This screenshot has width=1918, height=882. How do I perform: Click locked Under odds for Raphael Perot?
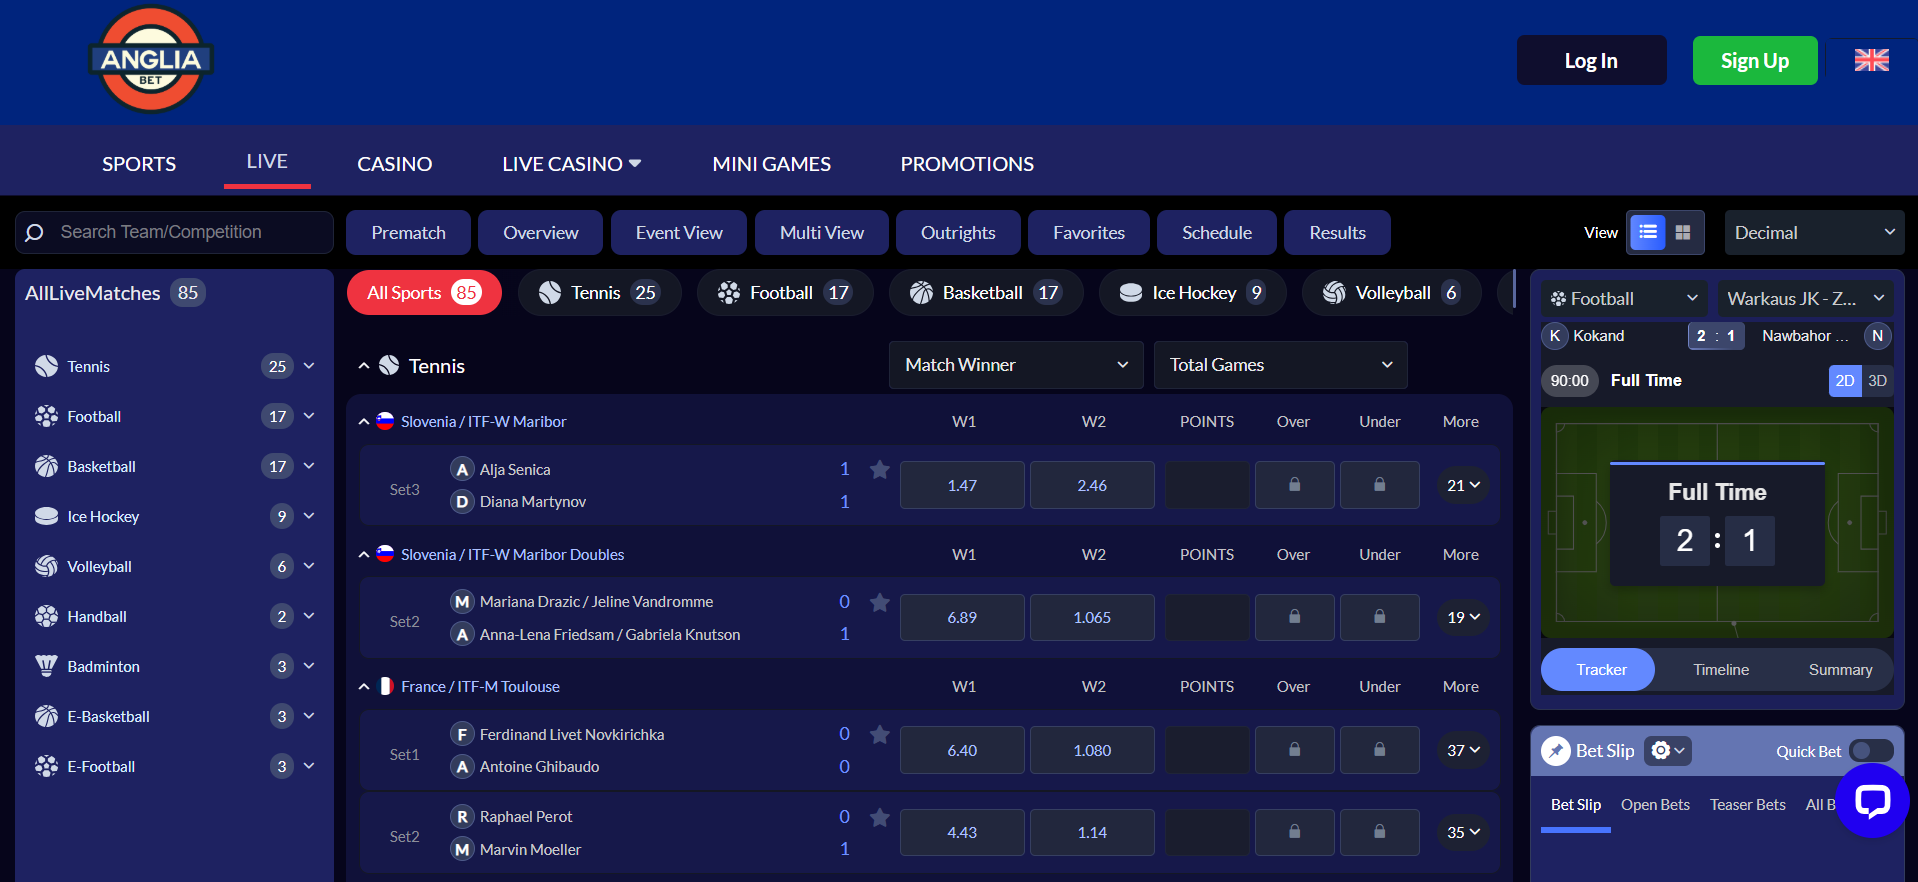(x=1379, y=832)
